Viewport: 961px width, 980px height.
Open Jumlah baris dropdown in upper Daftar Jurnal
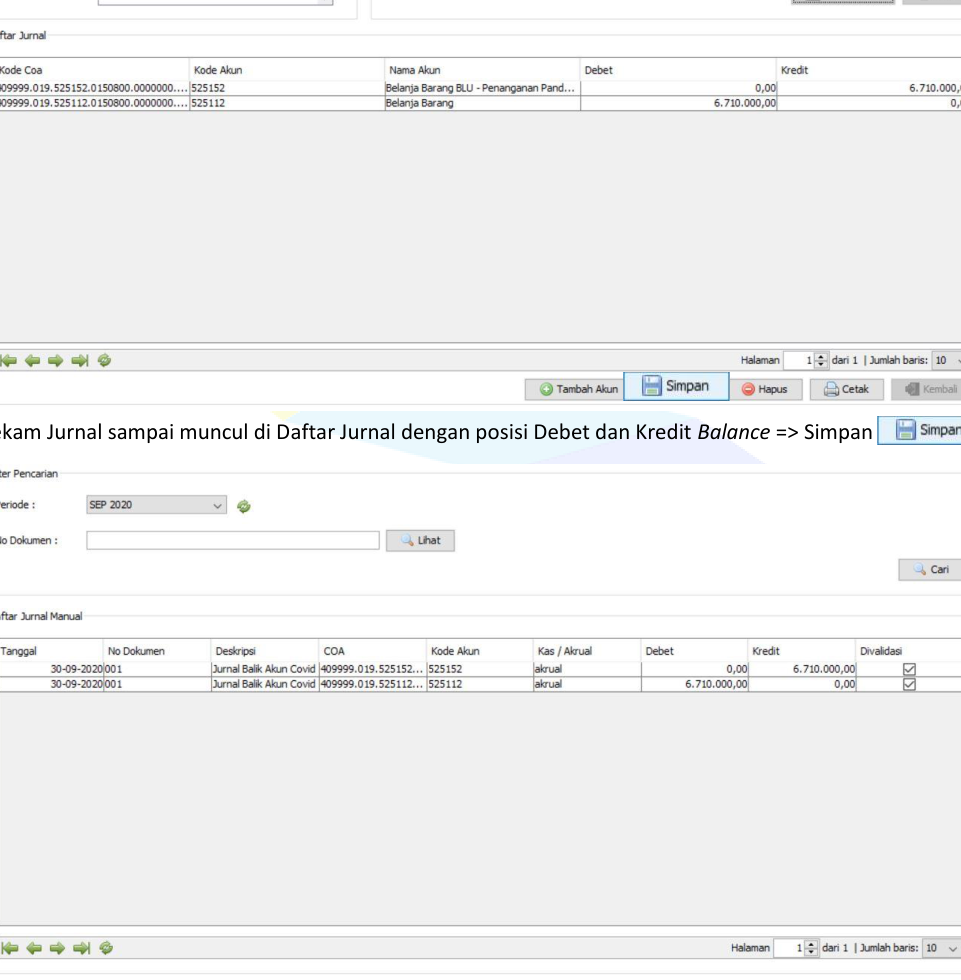tap(943, 357)
